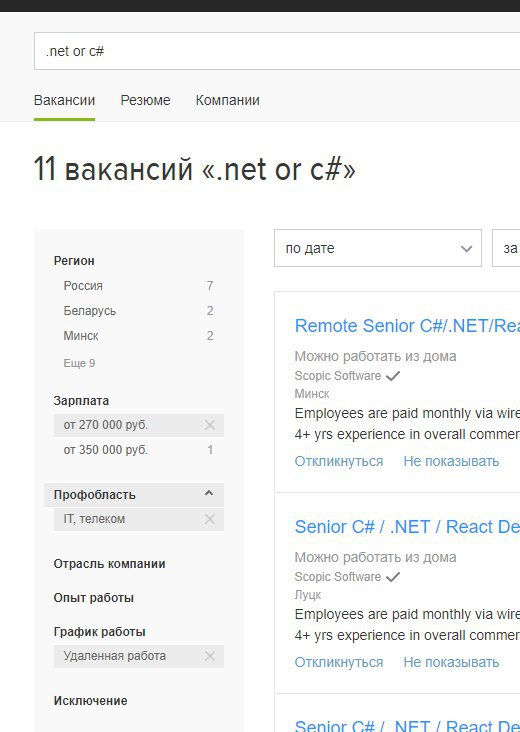Click the verified checkmark in Минск vacancy
This screenshot has height=732, width=520.
[x=393, y=376]
